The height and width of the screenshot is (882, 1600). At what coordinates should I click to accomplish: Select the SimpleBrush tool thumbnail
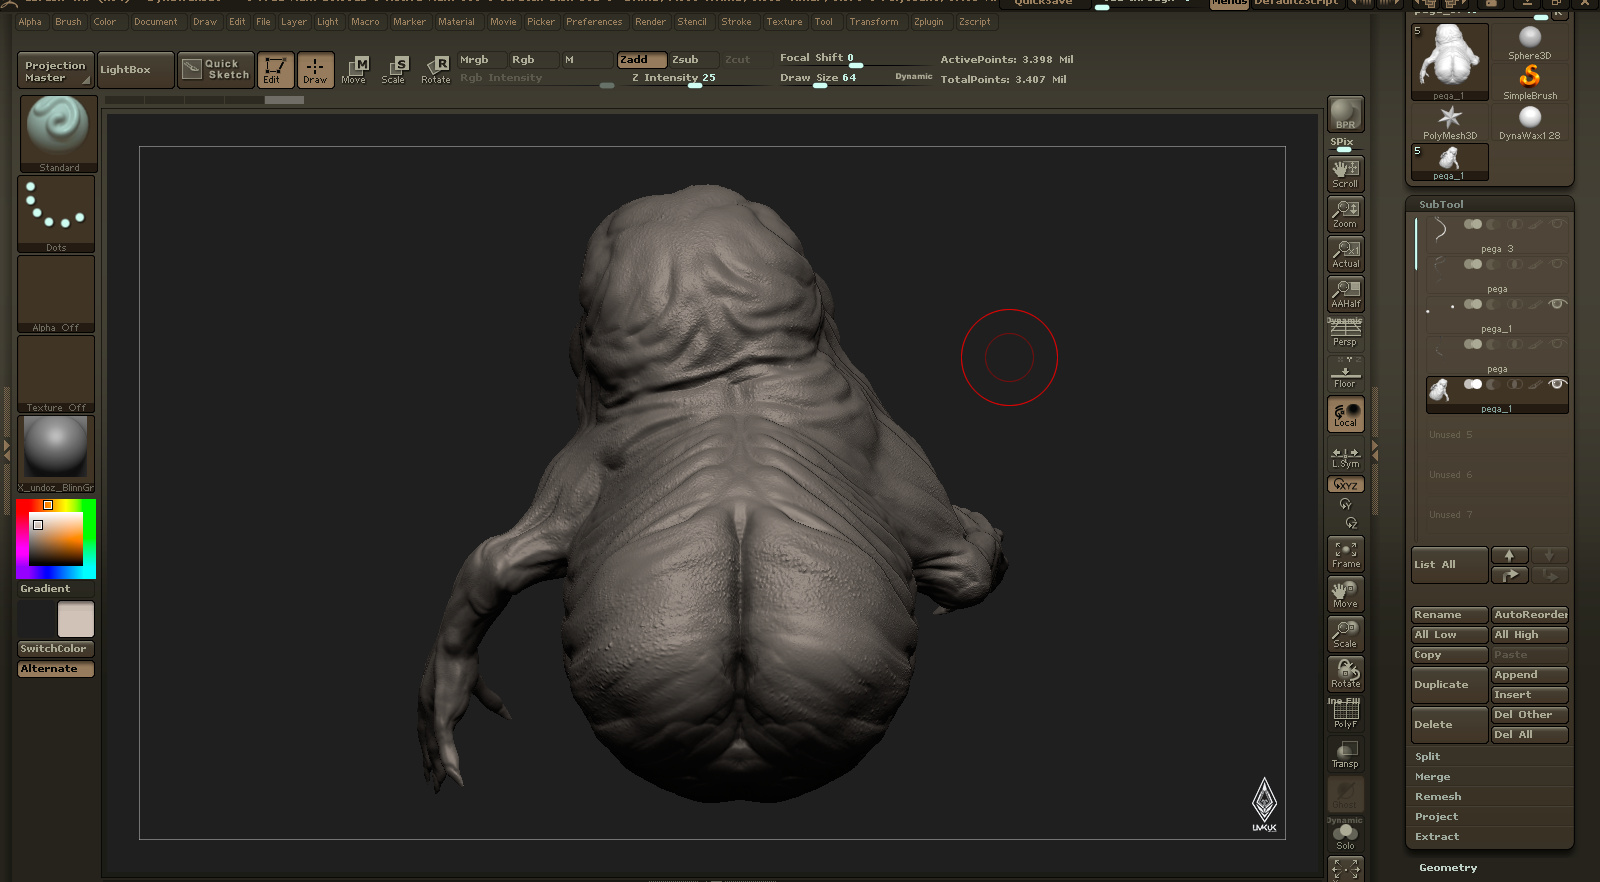pyautogui.click(x=1530, y=82)
